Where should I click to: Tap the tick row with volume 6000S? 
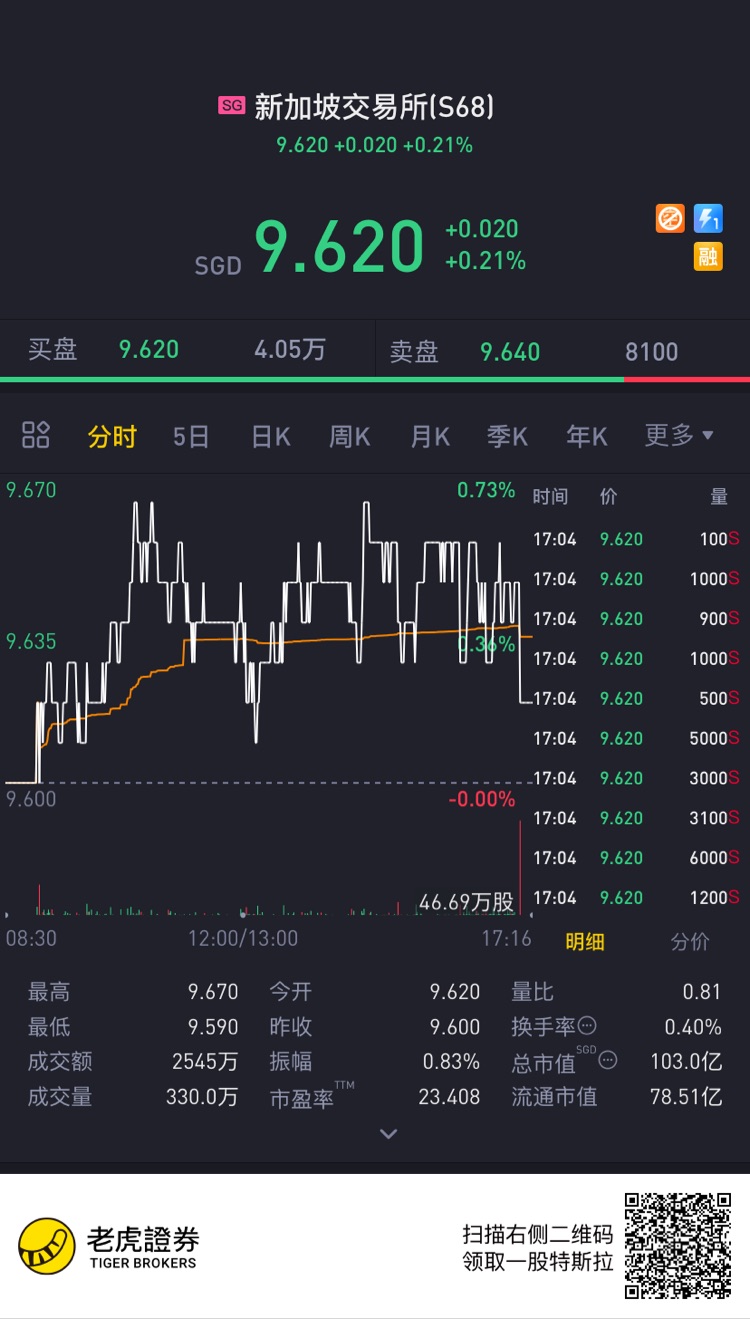636,858
